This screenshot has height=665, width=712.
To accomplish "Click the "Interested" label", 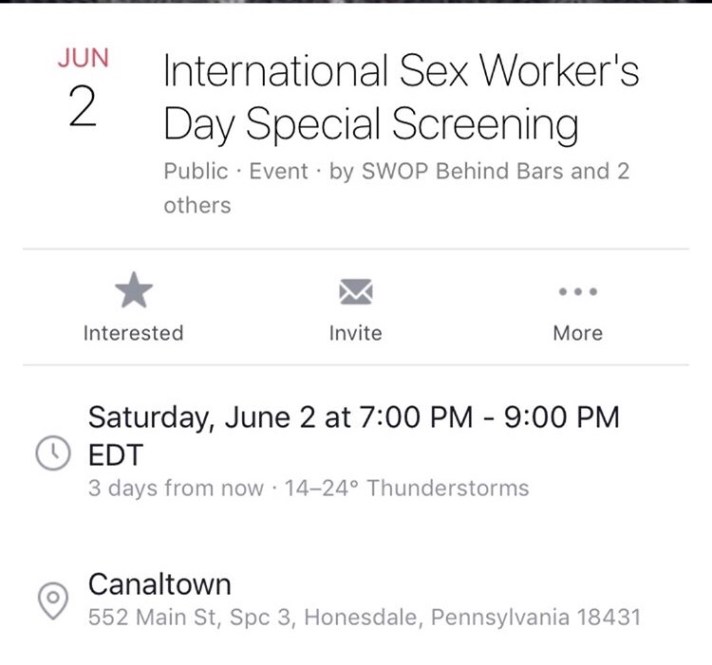I will [x=133, y=333].
